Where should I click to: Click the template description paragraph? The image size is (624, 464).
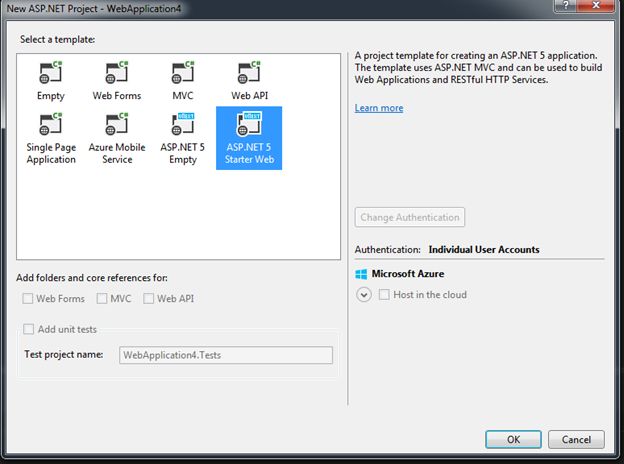pyautogui.click(x=478, y=68)
